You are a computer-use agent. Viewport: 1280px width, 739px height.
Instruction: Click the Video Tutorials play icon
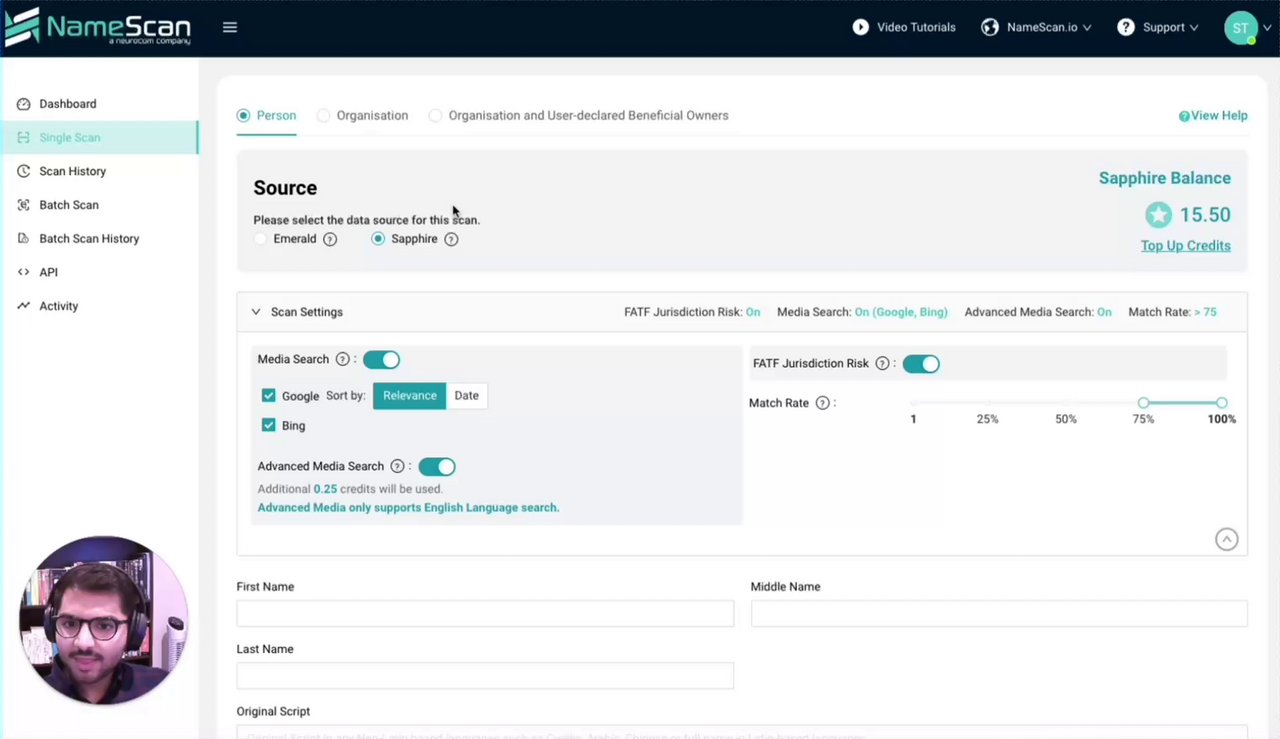[861, 27]
